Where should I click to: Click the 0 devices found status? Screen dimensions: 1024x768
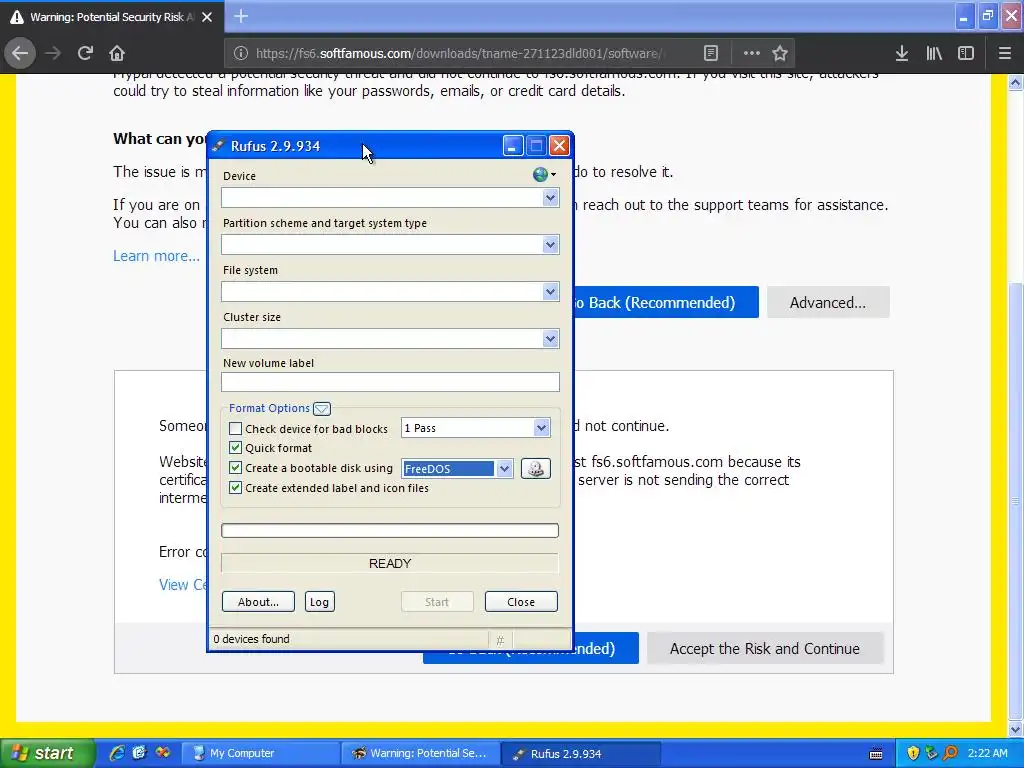pyautogui.click(x=251, y=639)
